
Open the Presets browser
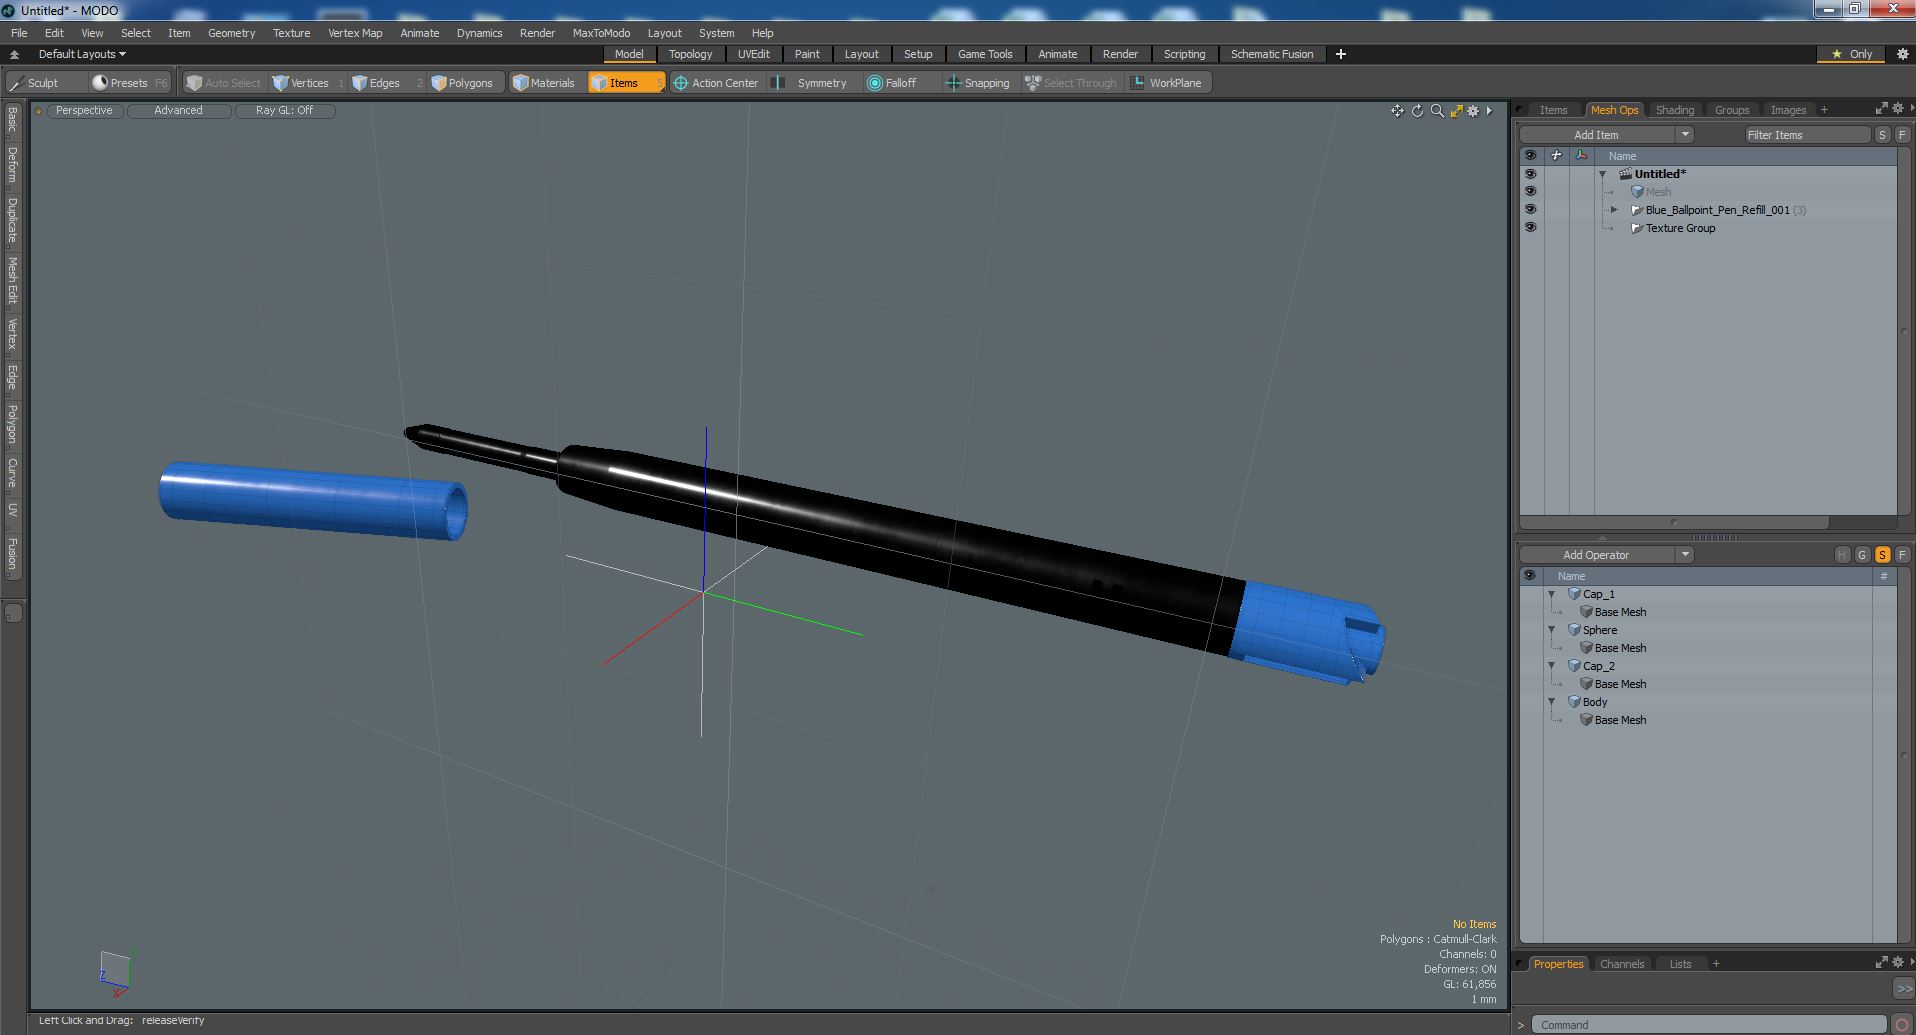(128, 83)
